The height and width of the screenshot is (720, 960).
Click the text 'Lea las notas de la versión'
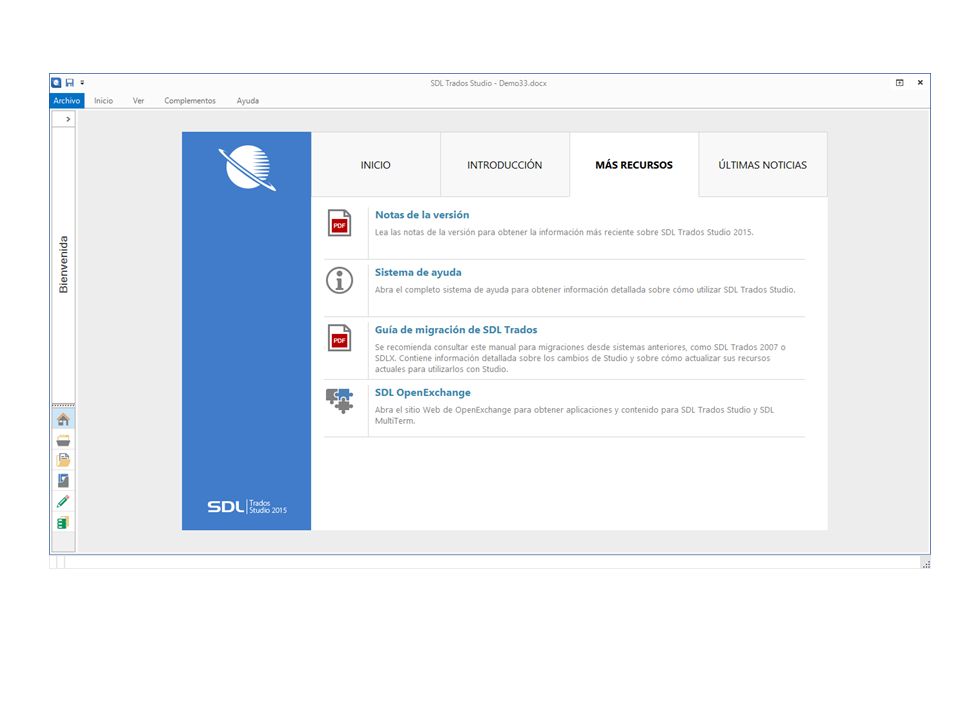point(428,233)
